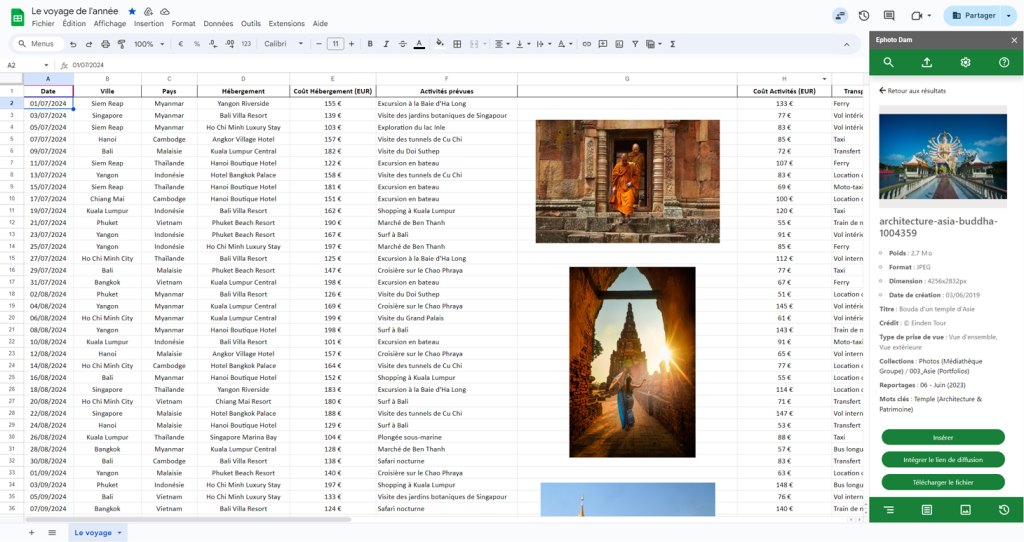Insert a link
The width and height of the screenshot is (1024, 542).
point(586,44)
